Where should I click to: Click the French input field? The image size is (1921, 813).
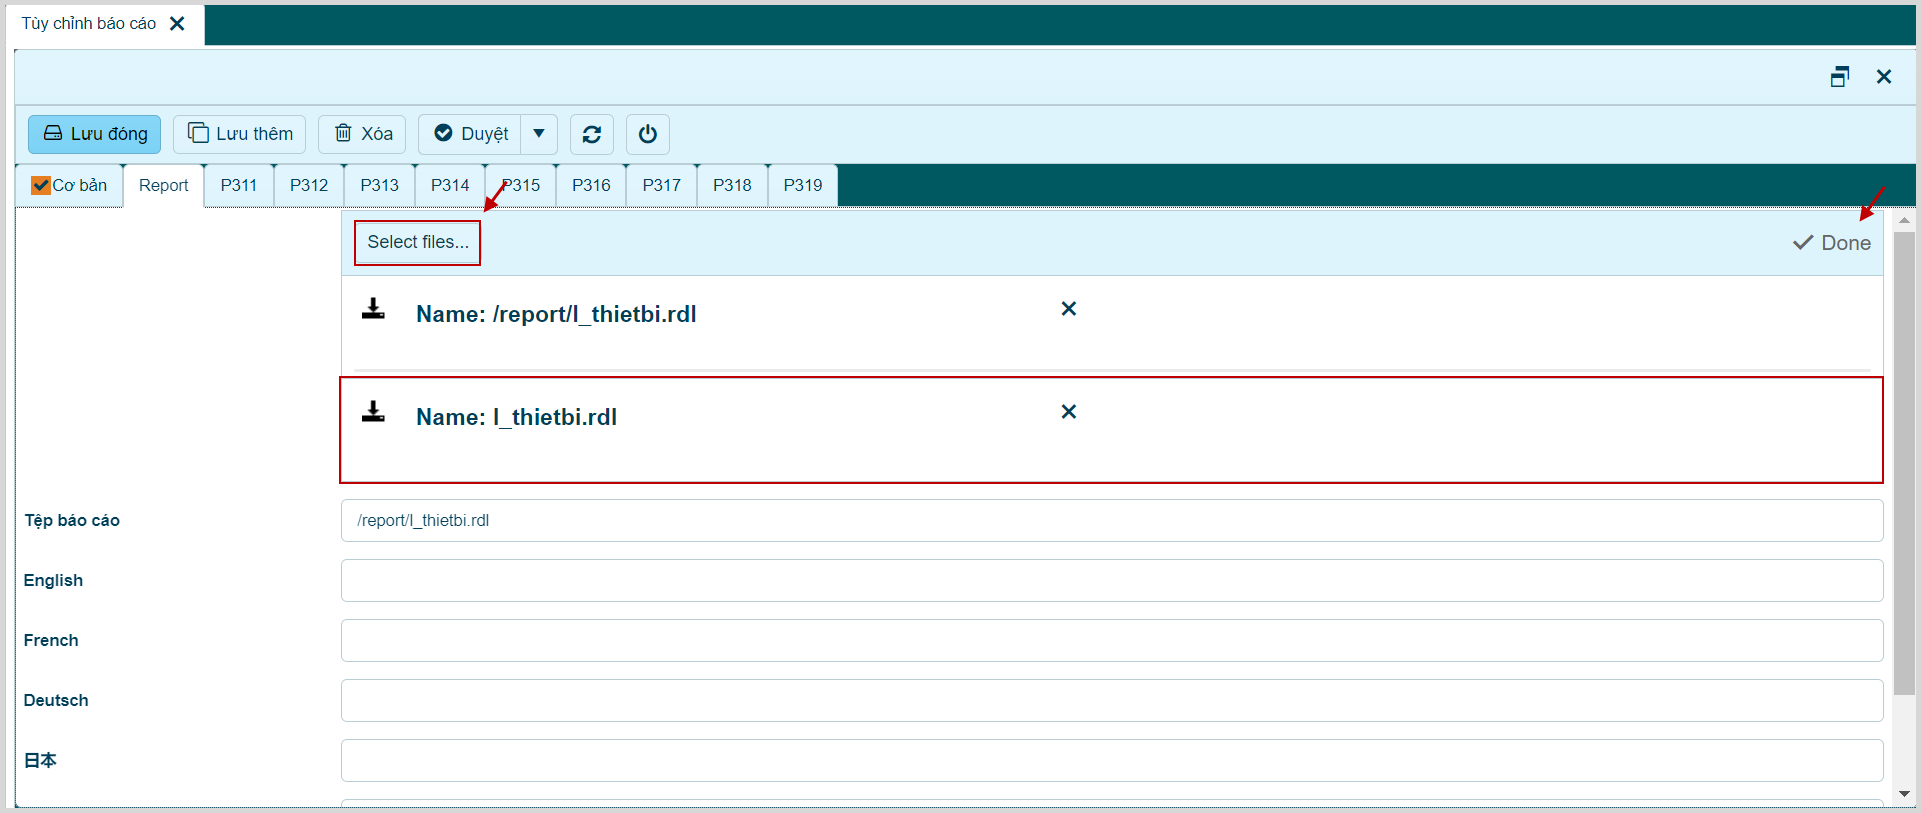(x=1112, y=641)
